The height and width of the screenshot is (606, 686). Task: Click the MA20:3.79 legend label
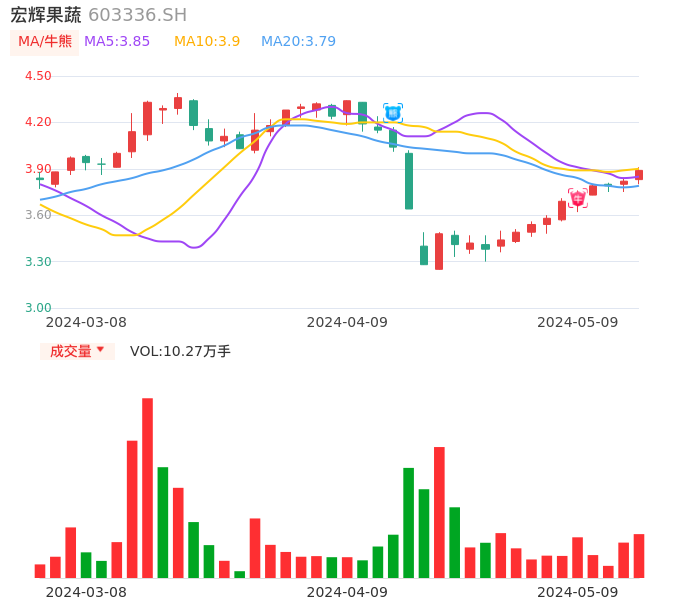298,42
